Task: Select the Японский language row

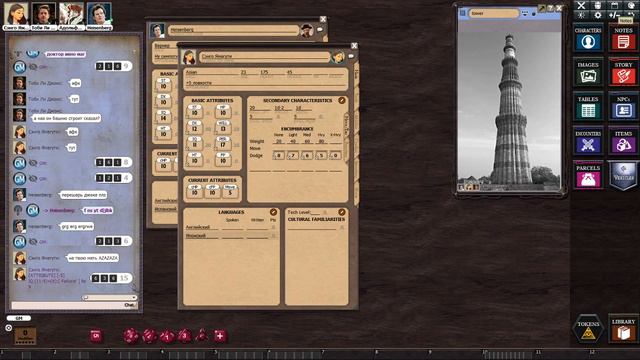Action: click(x=231, y=236)
